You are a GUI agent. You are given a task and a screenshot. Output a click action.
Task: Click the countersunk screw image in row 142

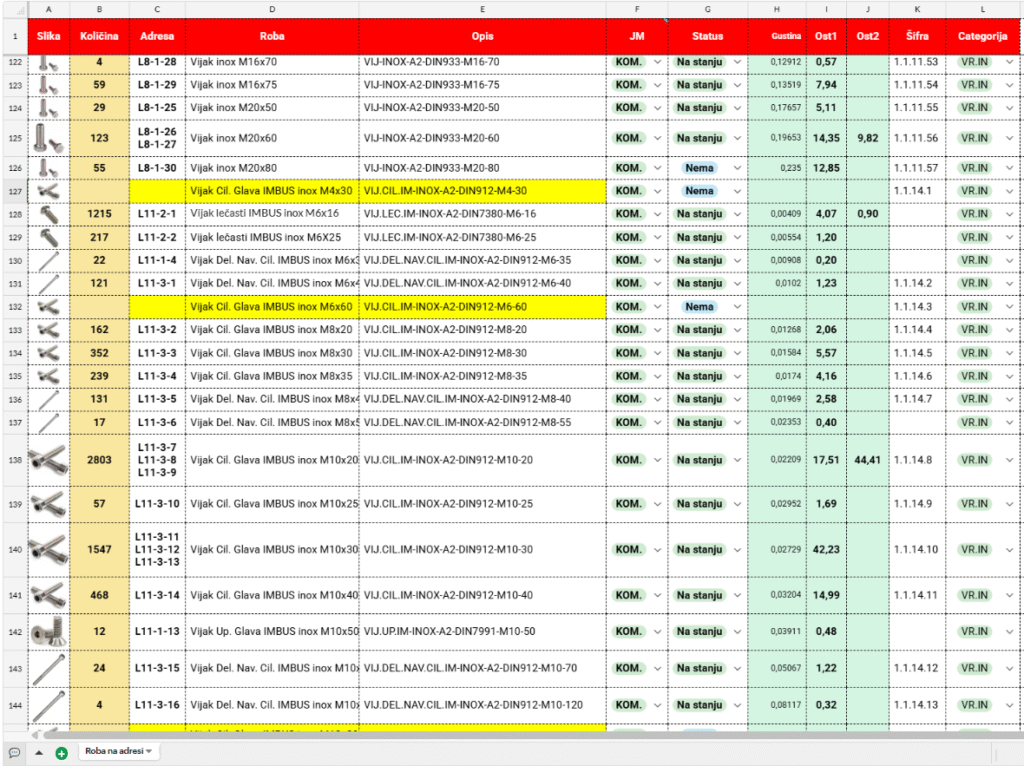click(x=48, y=632)
